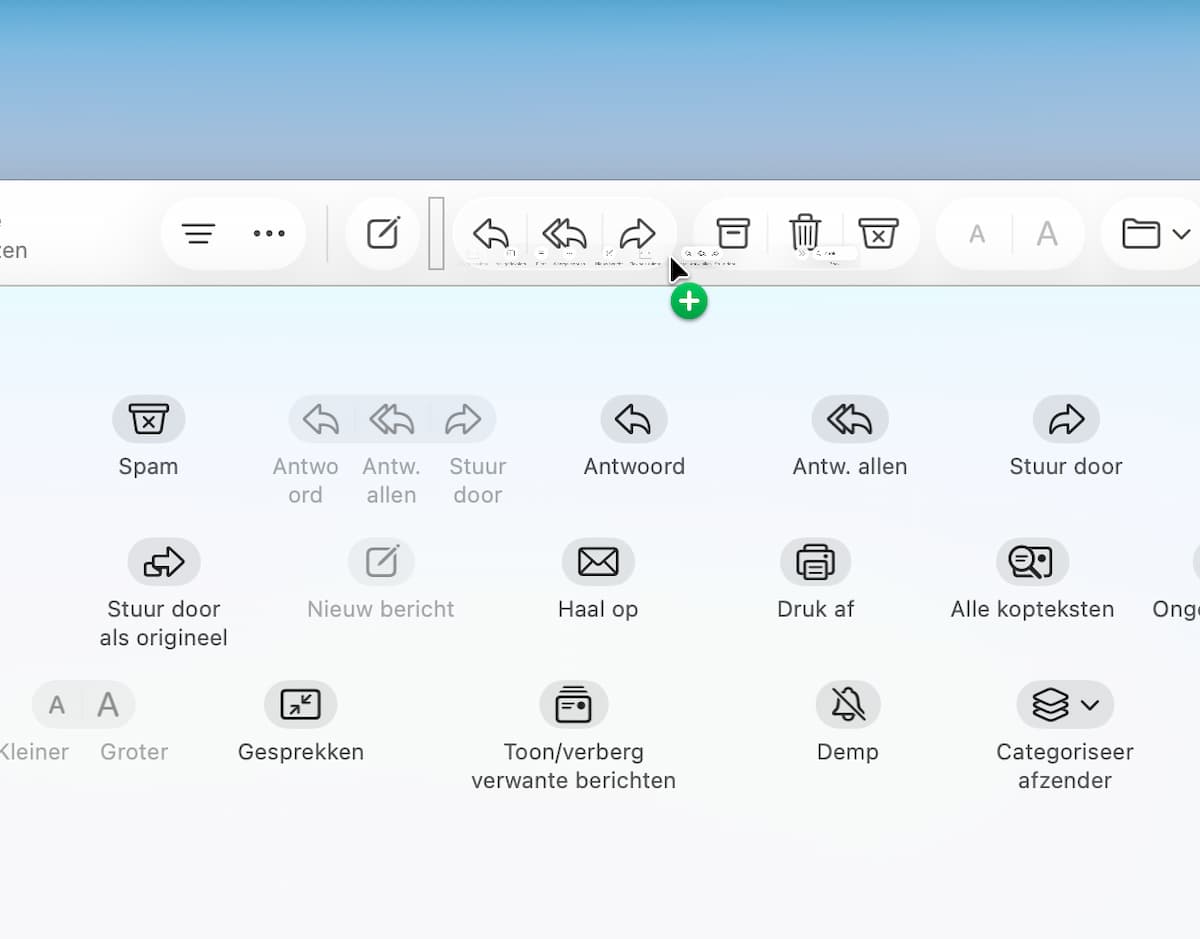This screenshot has height=939, width=1200.
Task: Select the Druk af printer item
Action: [815, 562]
